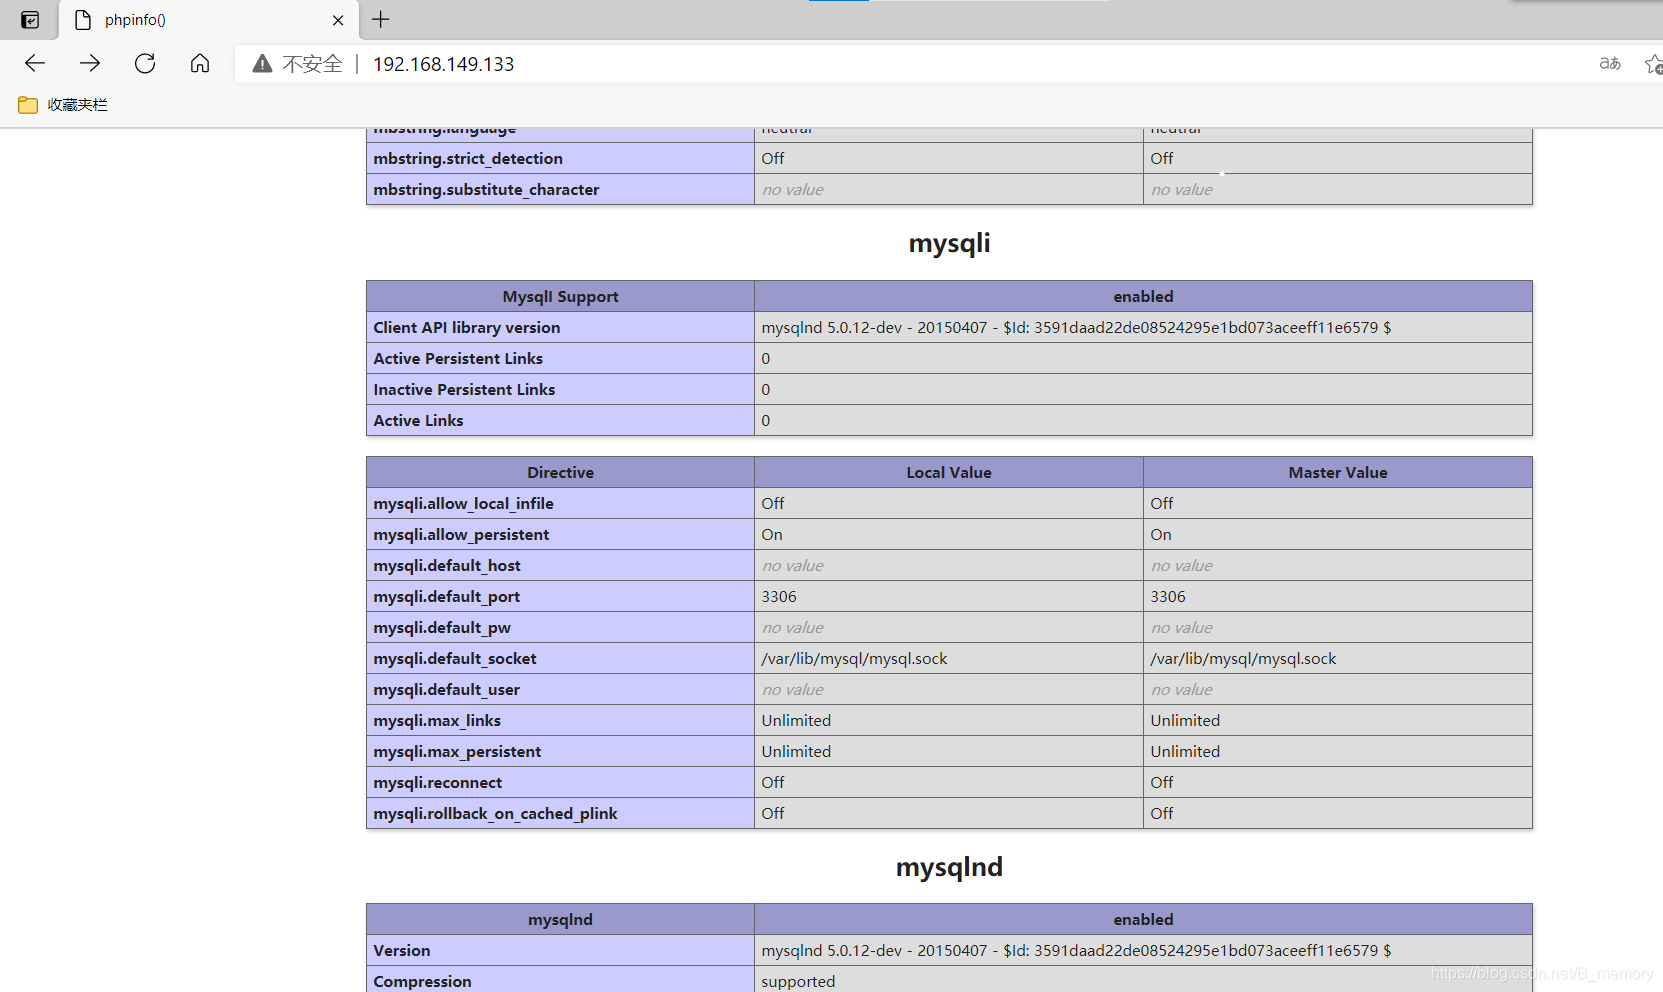Open a new tab with plus icon
The width and height of the screenshot is (1663, 992).
[381, 19]
